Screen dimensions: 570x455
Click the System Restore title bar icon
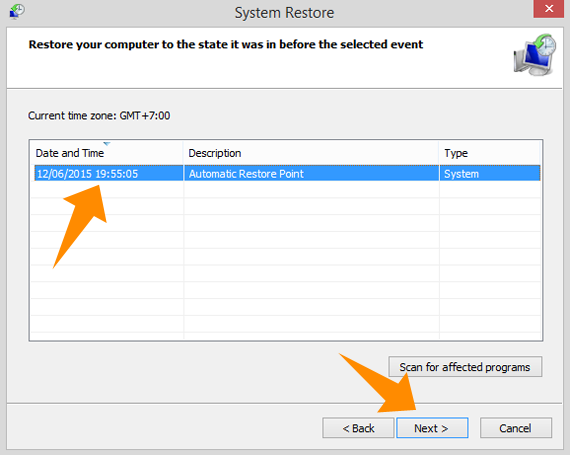coord(17,11)
